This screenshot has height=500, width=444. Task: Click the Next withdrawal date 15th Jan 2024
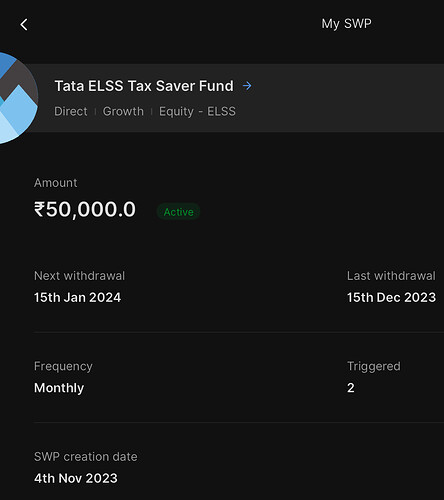[77, 297]
